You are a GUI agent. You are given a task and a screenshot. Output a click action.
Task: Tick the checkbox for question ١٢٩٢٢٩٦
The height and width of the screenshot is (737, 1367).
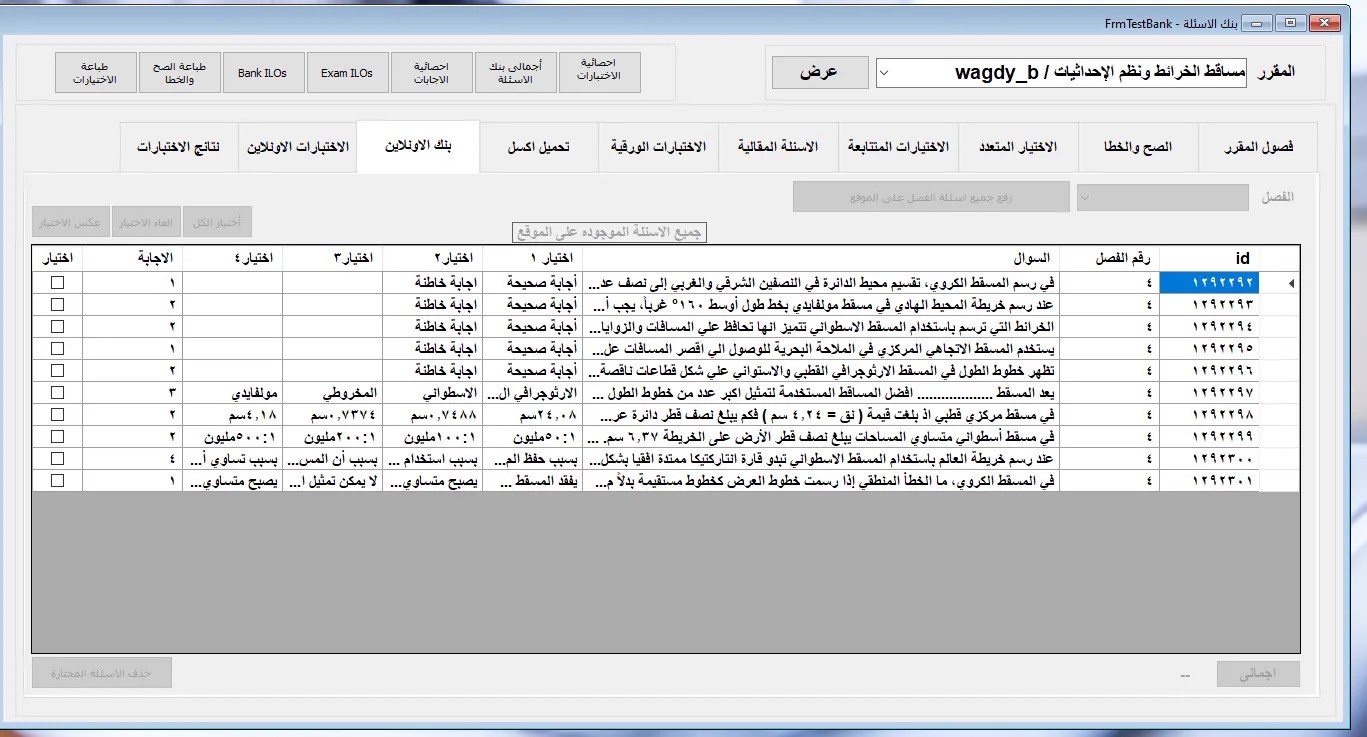tap(57, 371)
